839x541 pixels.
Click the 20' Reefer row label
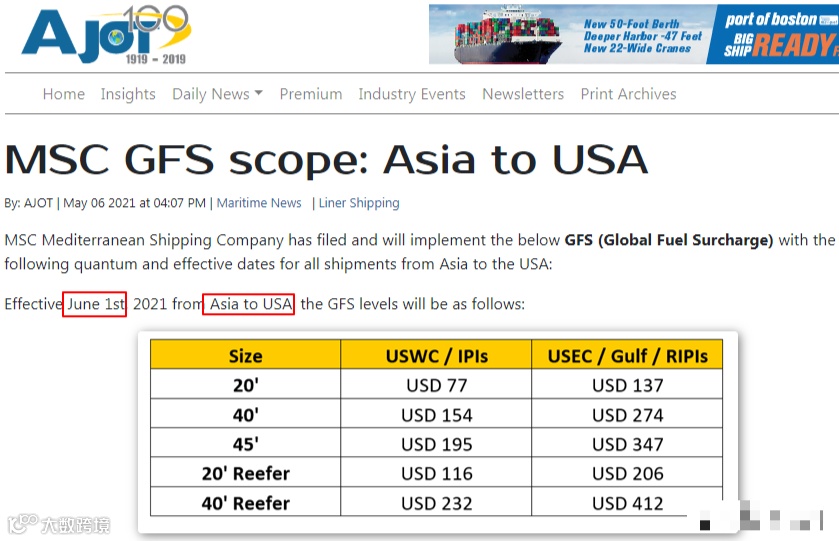[x=246, y=473]
